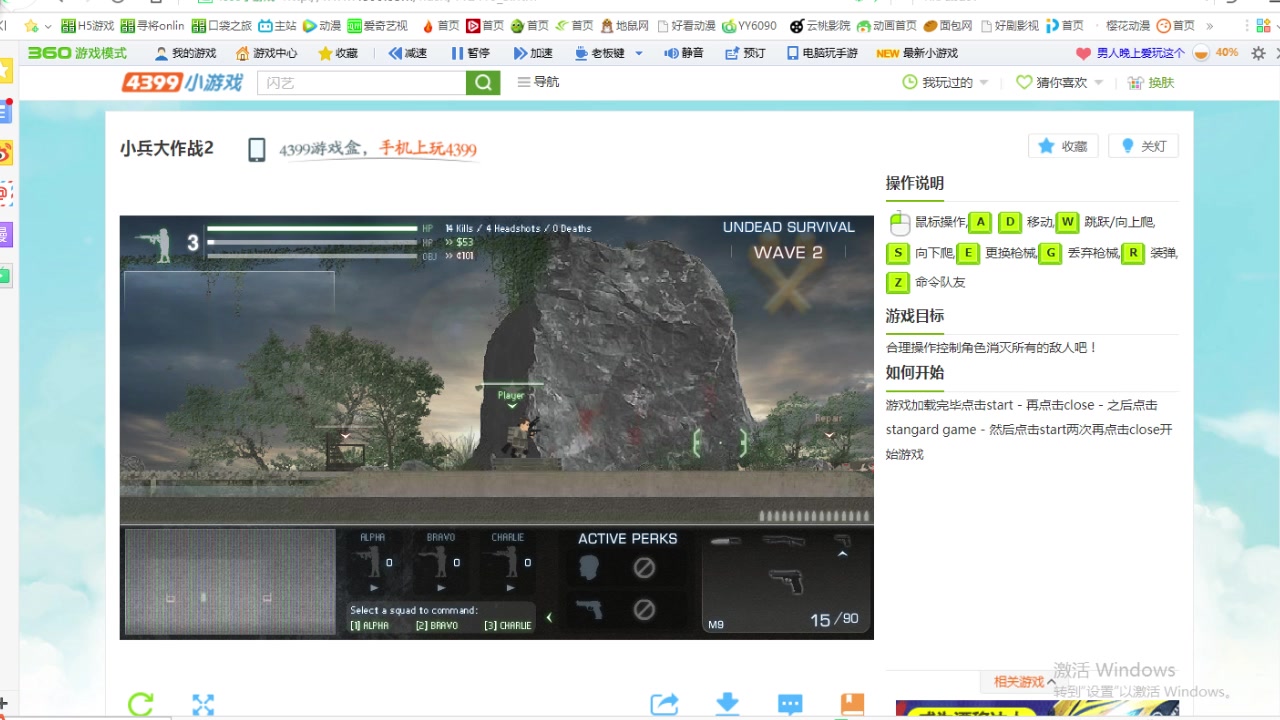Expand the favorites star dropdown arrow
The width and height of the screenshot is (1280, 720).
pos(47,26)
